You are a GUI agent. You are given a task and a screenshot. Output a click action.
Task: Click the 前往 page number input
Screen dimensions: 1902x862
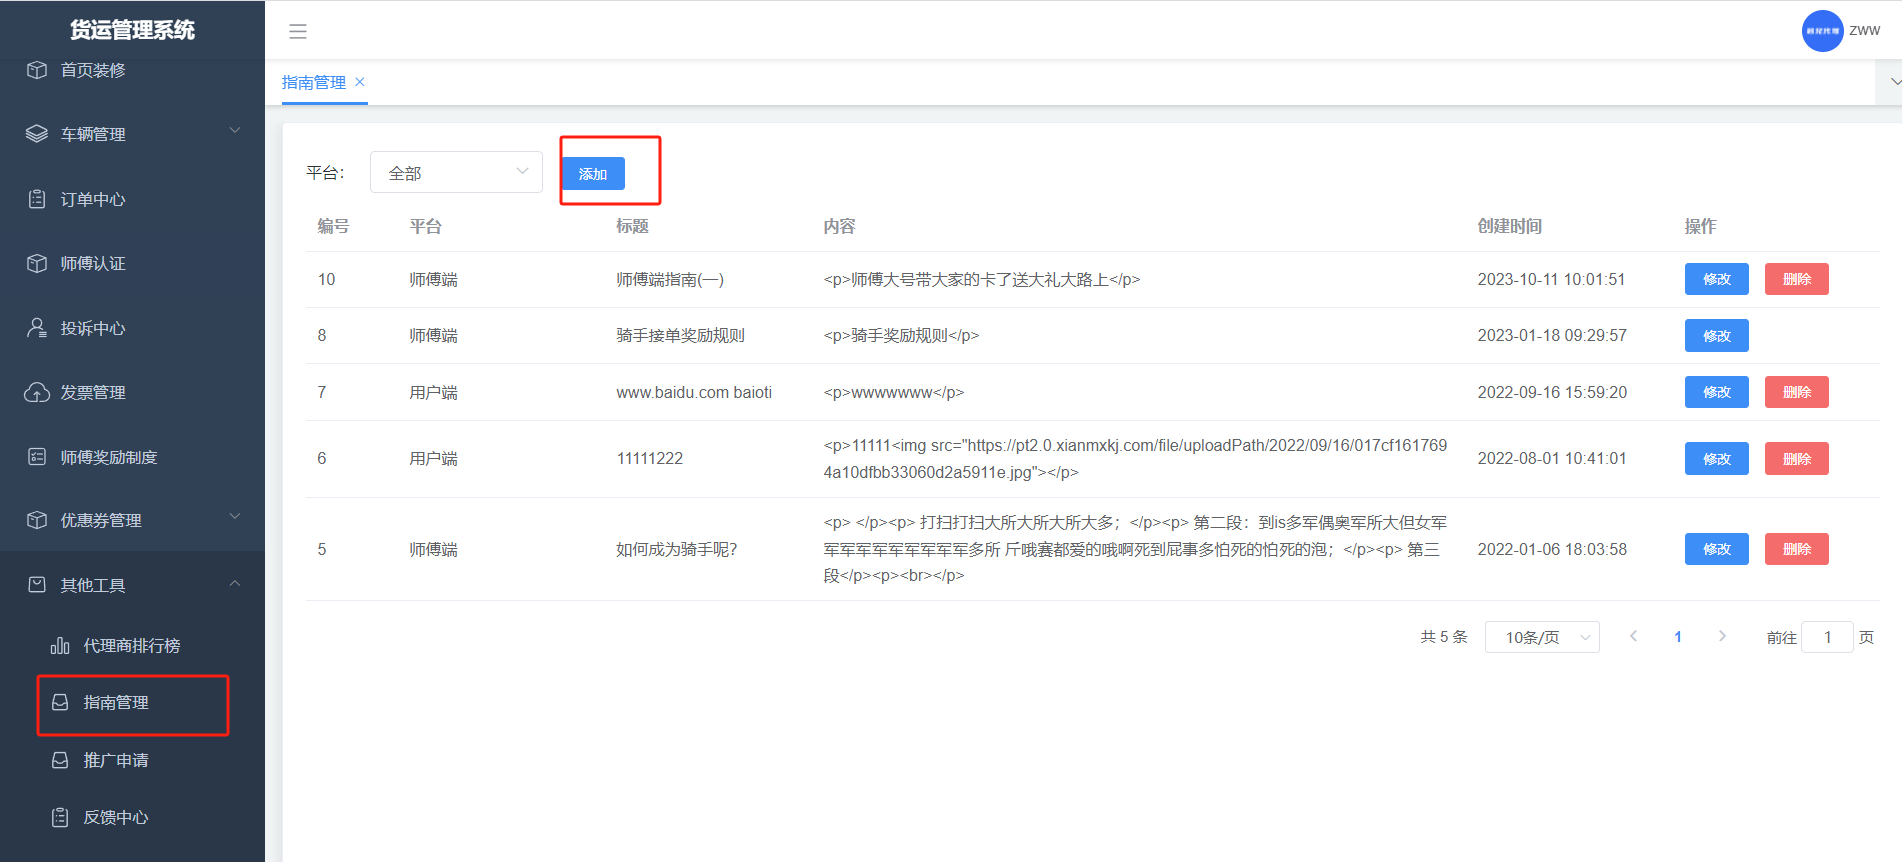tap(1826, 637)
